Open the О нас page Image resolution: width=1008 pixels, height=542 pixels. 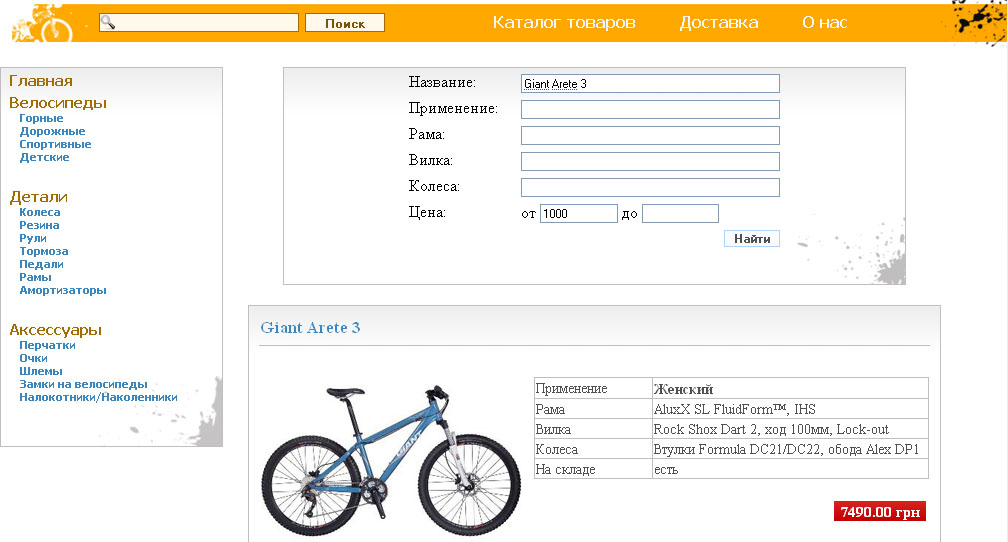(x=825, y=23)
